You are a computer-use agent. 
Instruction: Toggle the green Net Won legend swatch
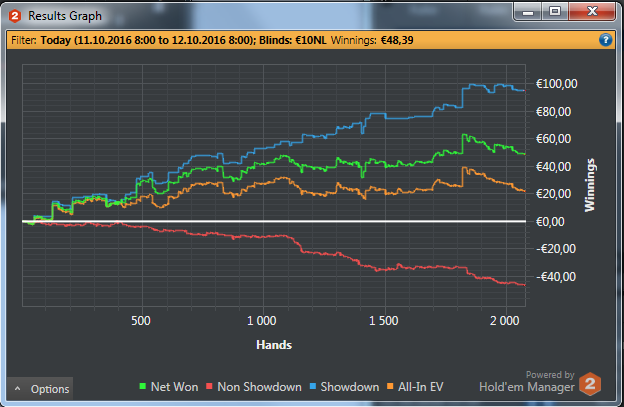point(143,386)
